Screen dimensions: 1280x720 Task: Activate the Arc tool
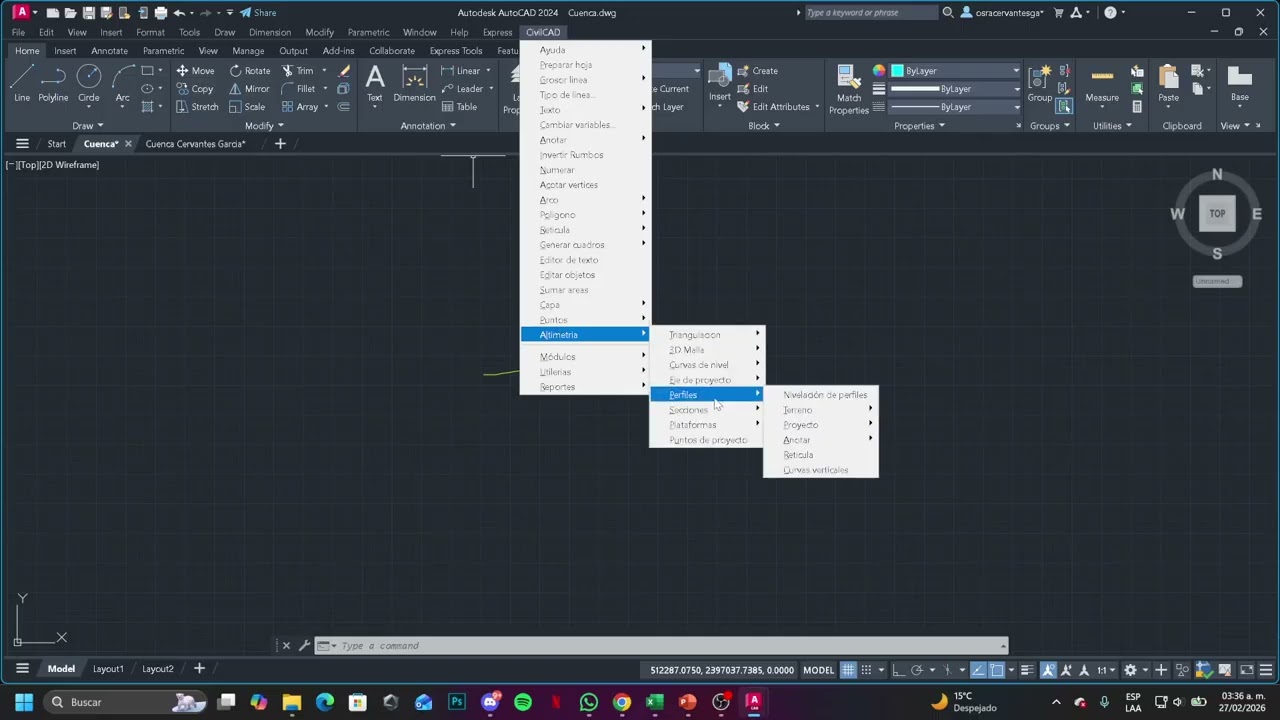pyautogui.click(x=122, y=84)
